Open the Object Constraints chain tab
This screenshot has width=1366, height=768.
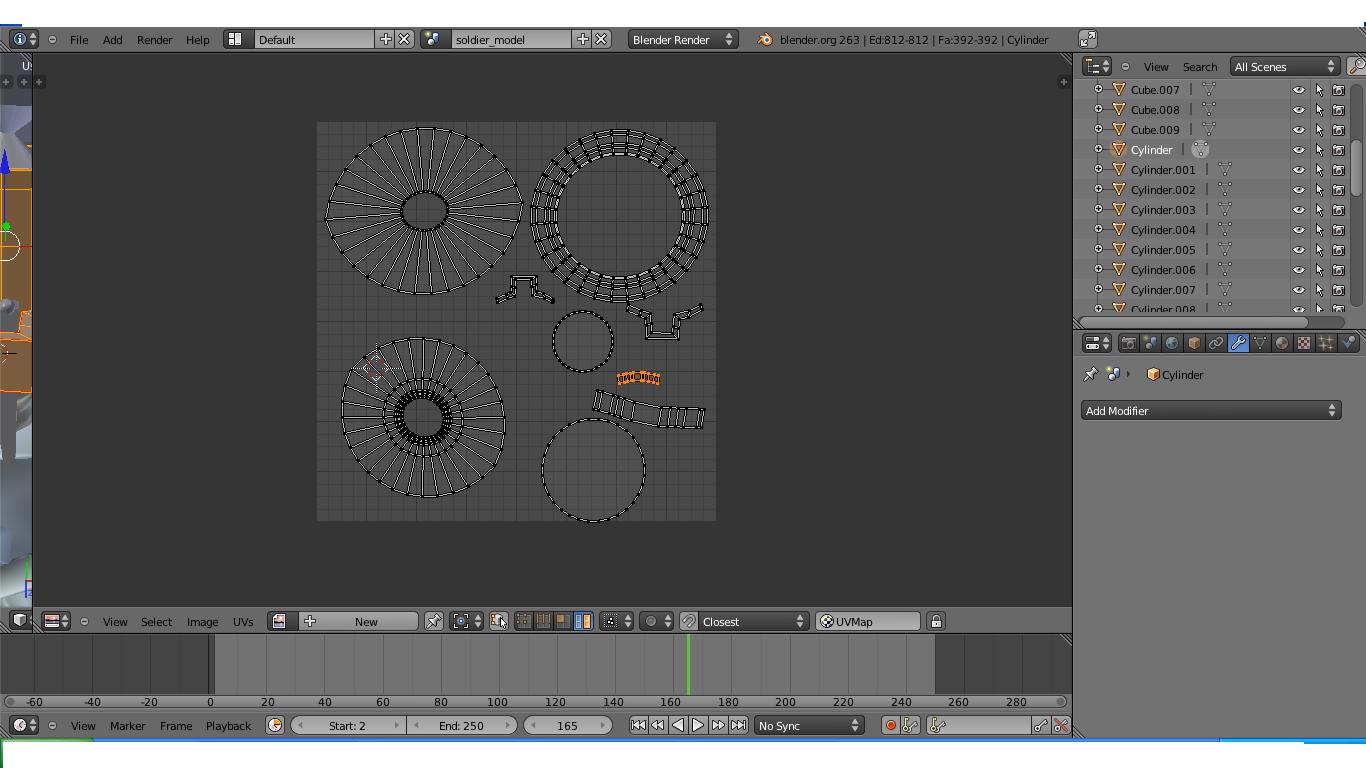pos(1216,343)
